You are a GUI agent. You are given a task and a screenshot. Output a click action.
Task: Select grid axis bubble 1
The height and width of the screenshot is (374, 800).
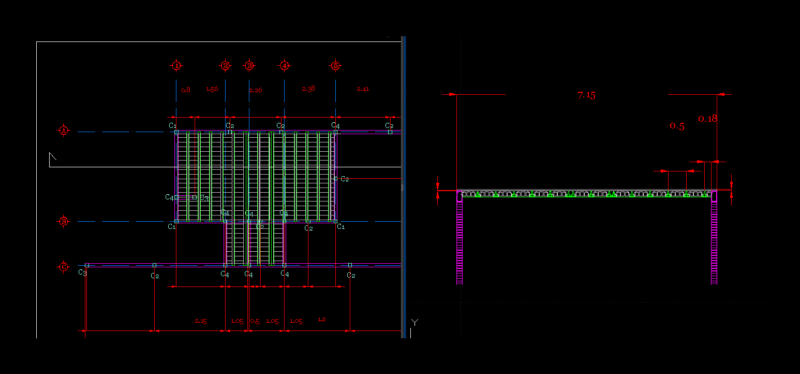(176, 66)
